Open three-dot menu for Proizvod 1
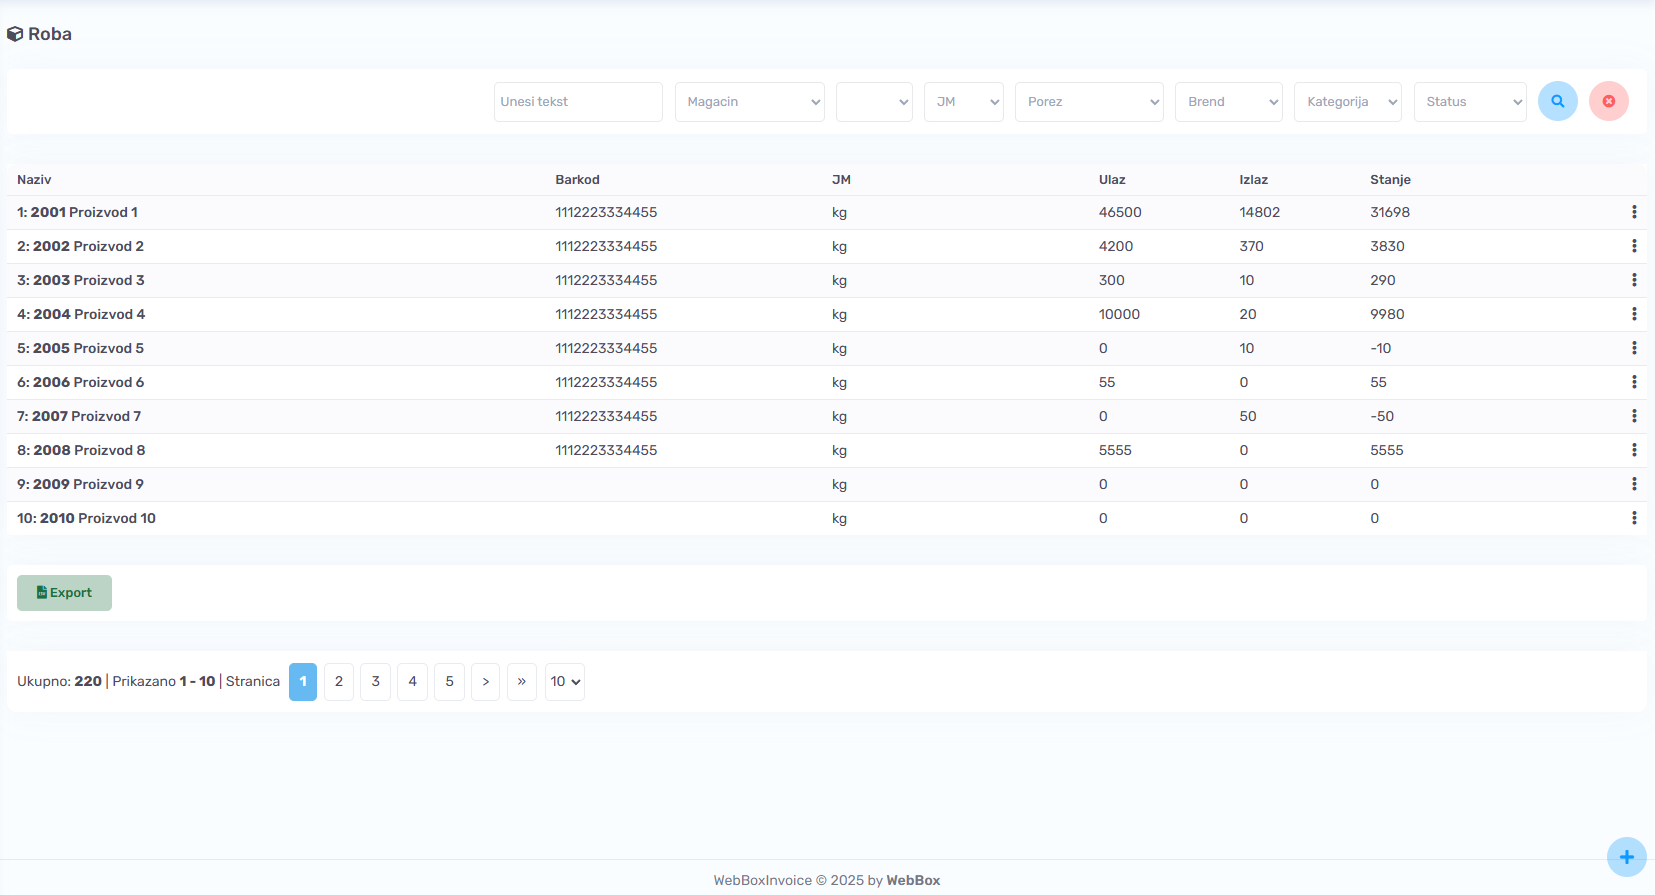 tap(1634, 212)
